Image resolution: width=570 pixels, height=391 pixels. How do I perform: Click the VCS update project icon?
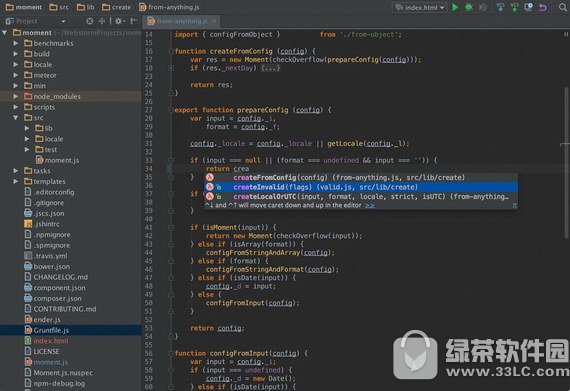pos(501,7)
